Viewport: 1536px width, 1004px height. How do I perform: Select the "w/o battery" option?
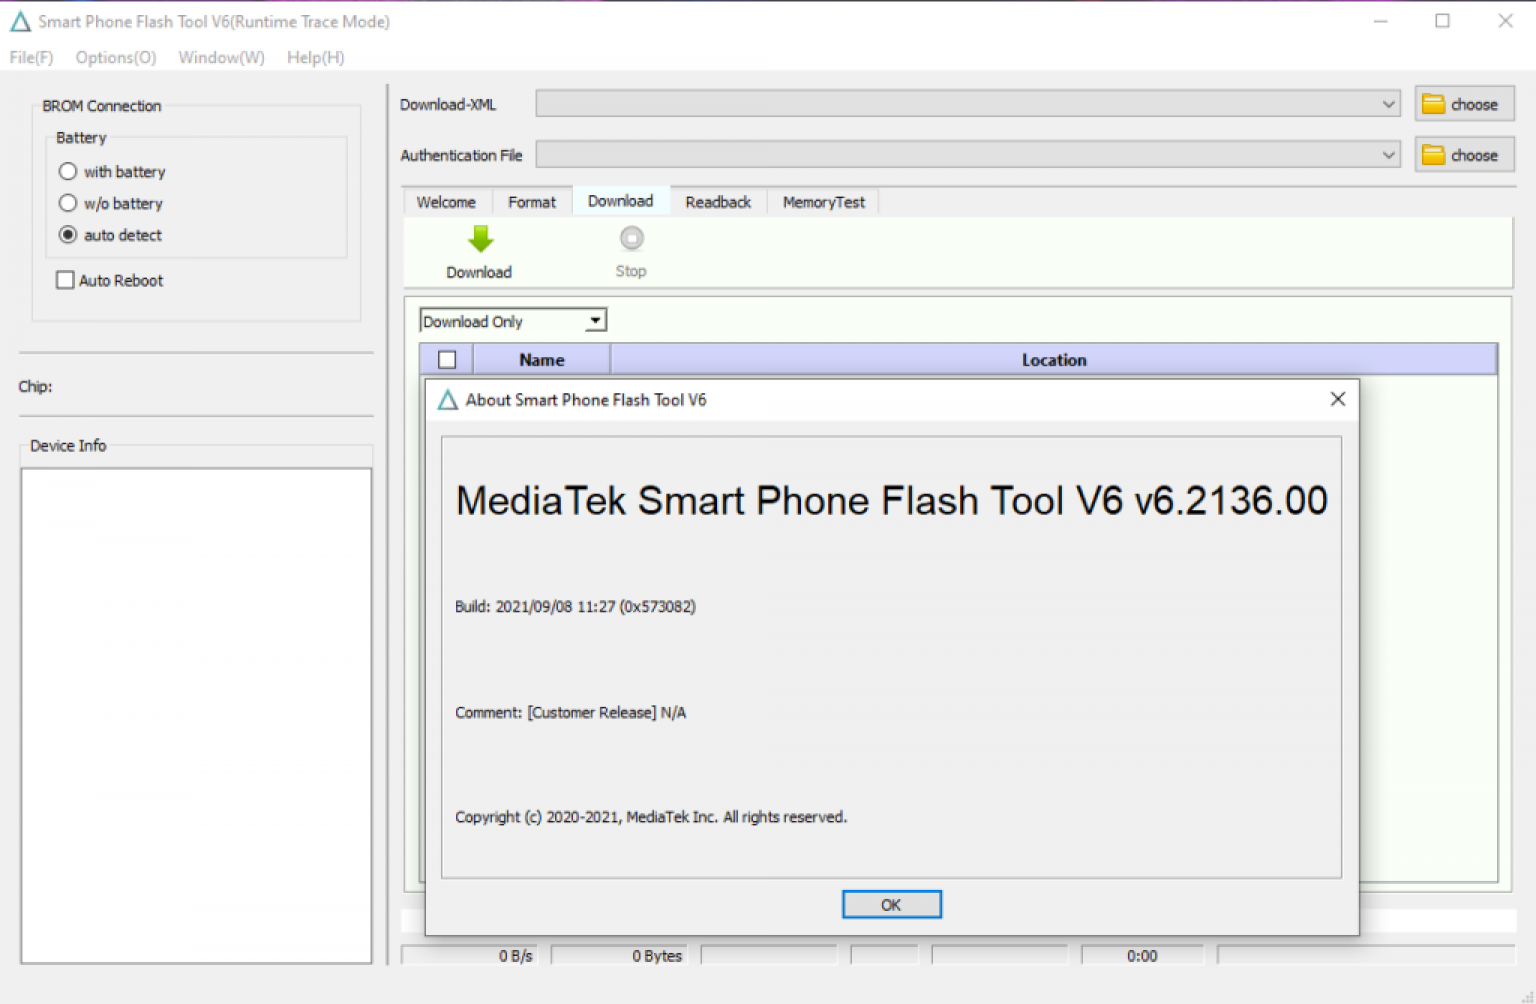68,203
